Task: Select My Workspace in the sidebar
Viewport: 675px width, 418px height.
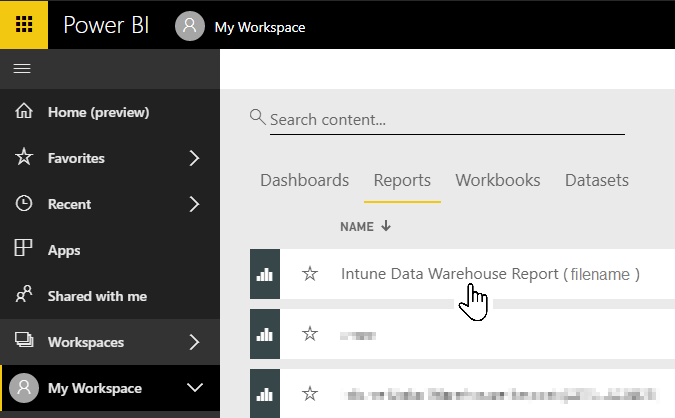Action: click(110, 388)
